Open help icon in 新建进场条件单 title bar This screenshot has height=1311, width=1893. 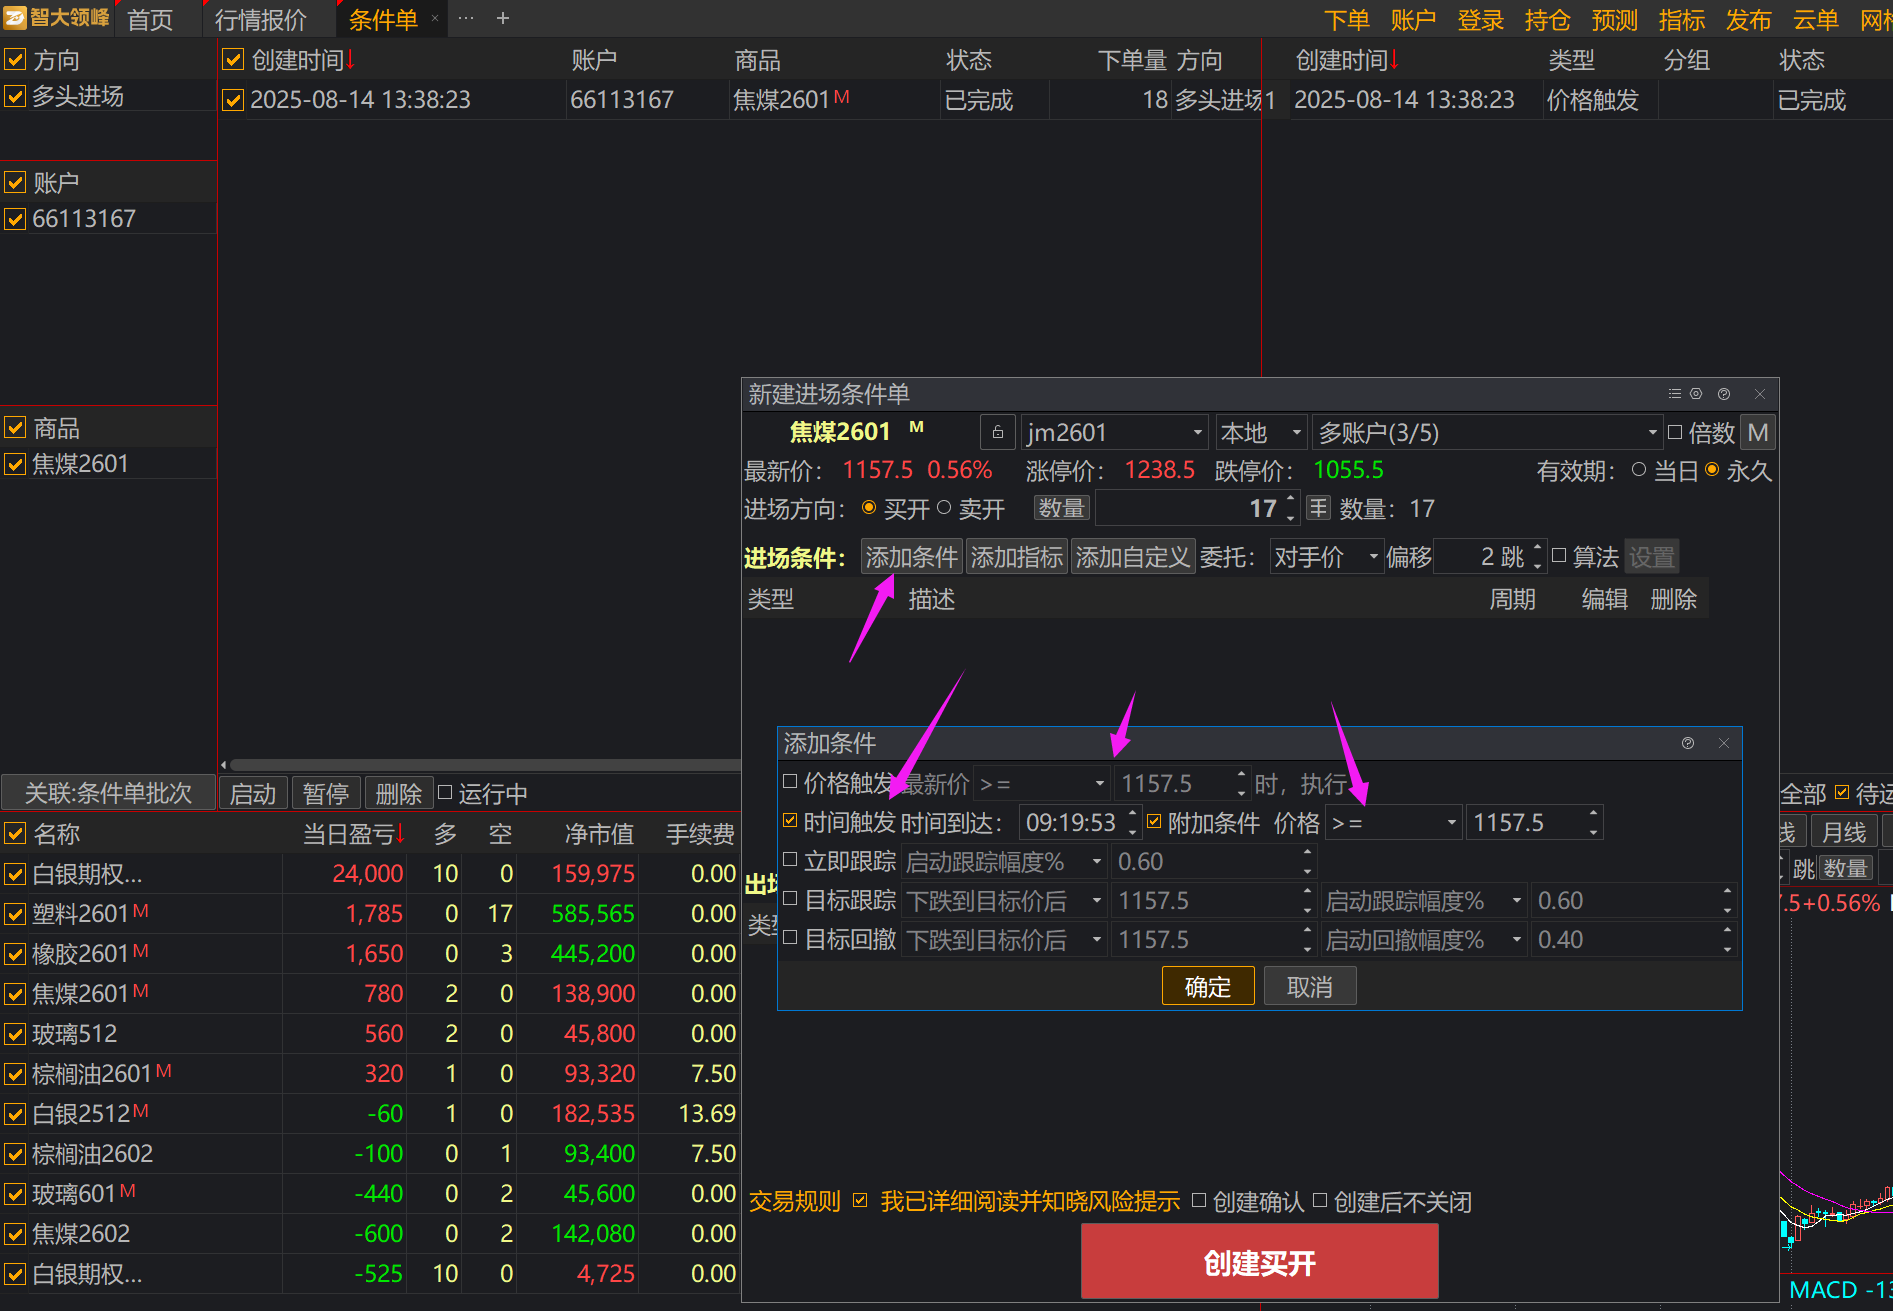click(1724, 394)
